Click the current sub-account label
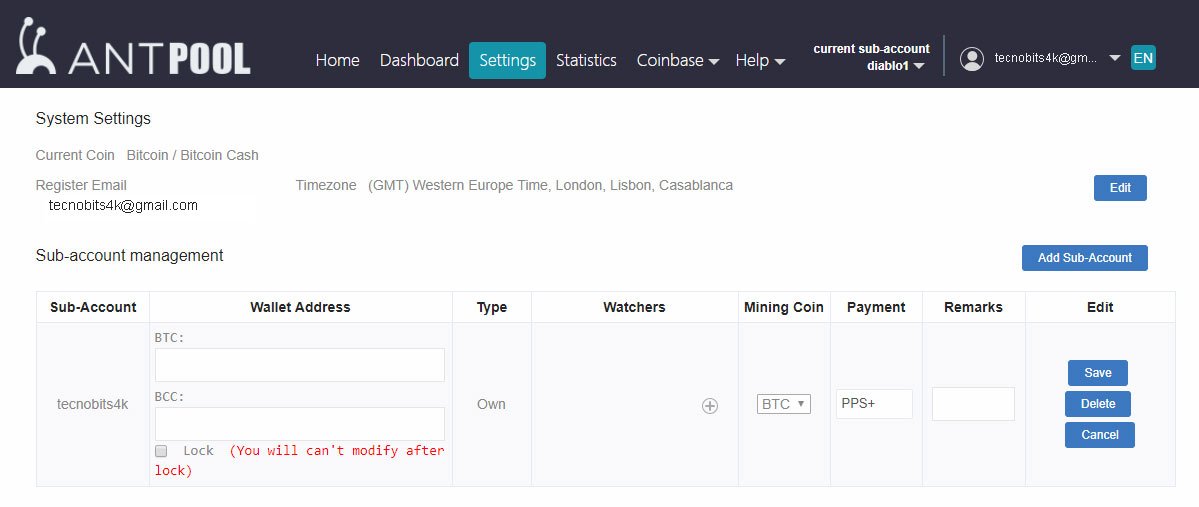 [x=872, y=49]
